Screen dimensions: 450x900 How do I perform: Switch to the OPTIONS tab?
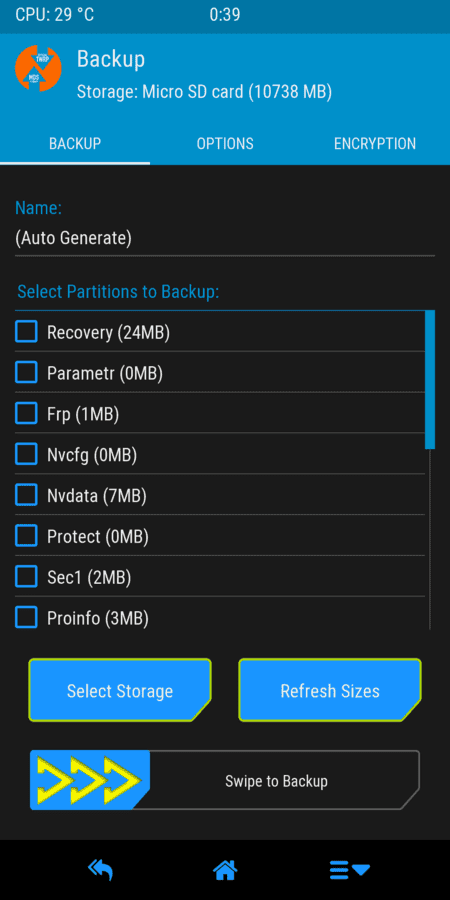click(x=225, y=143)
